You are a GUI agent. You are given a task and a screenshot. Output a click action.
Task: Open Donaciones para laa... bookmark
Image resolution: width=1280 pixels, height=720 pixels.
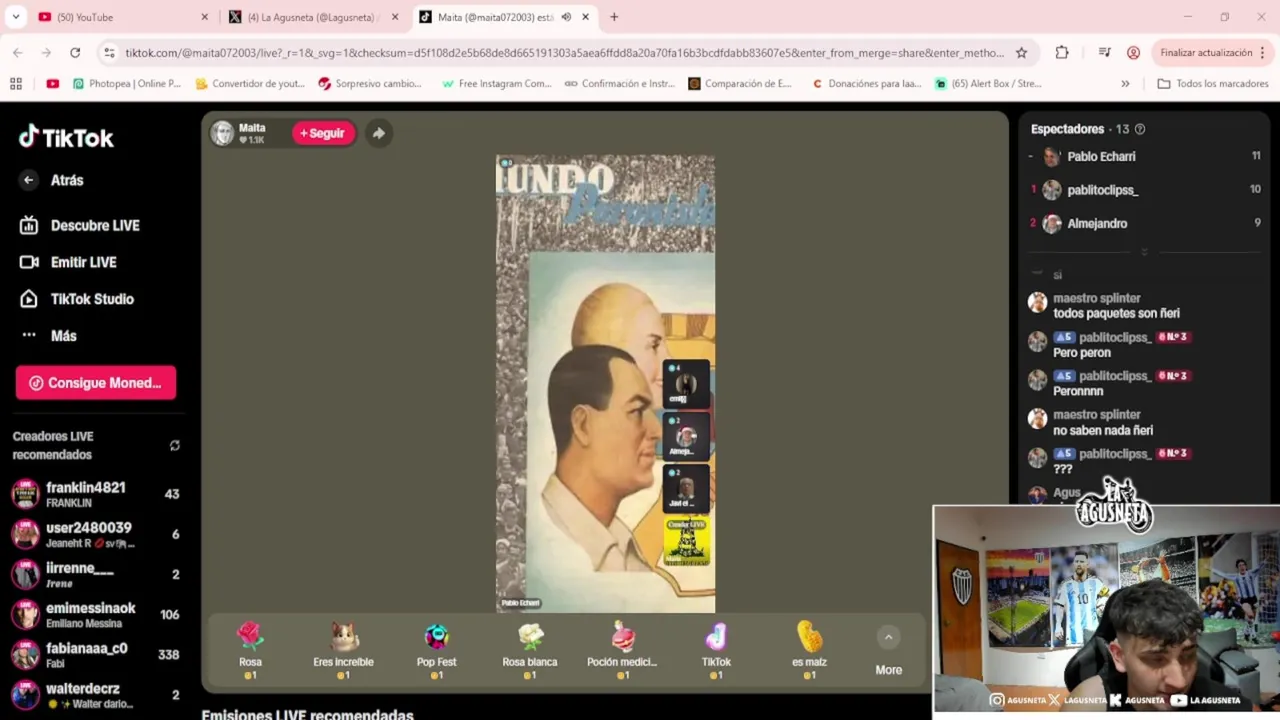click(x=867, y=84)
